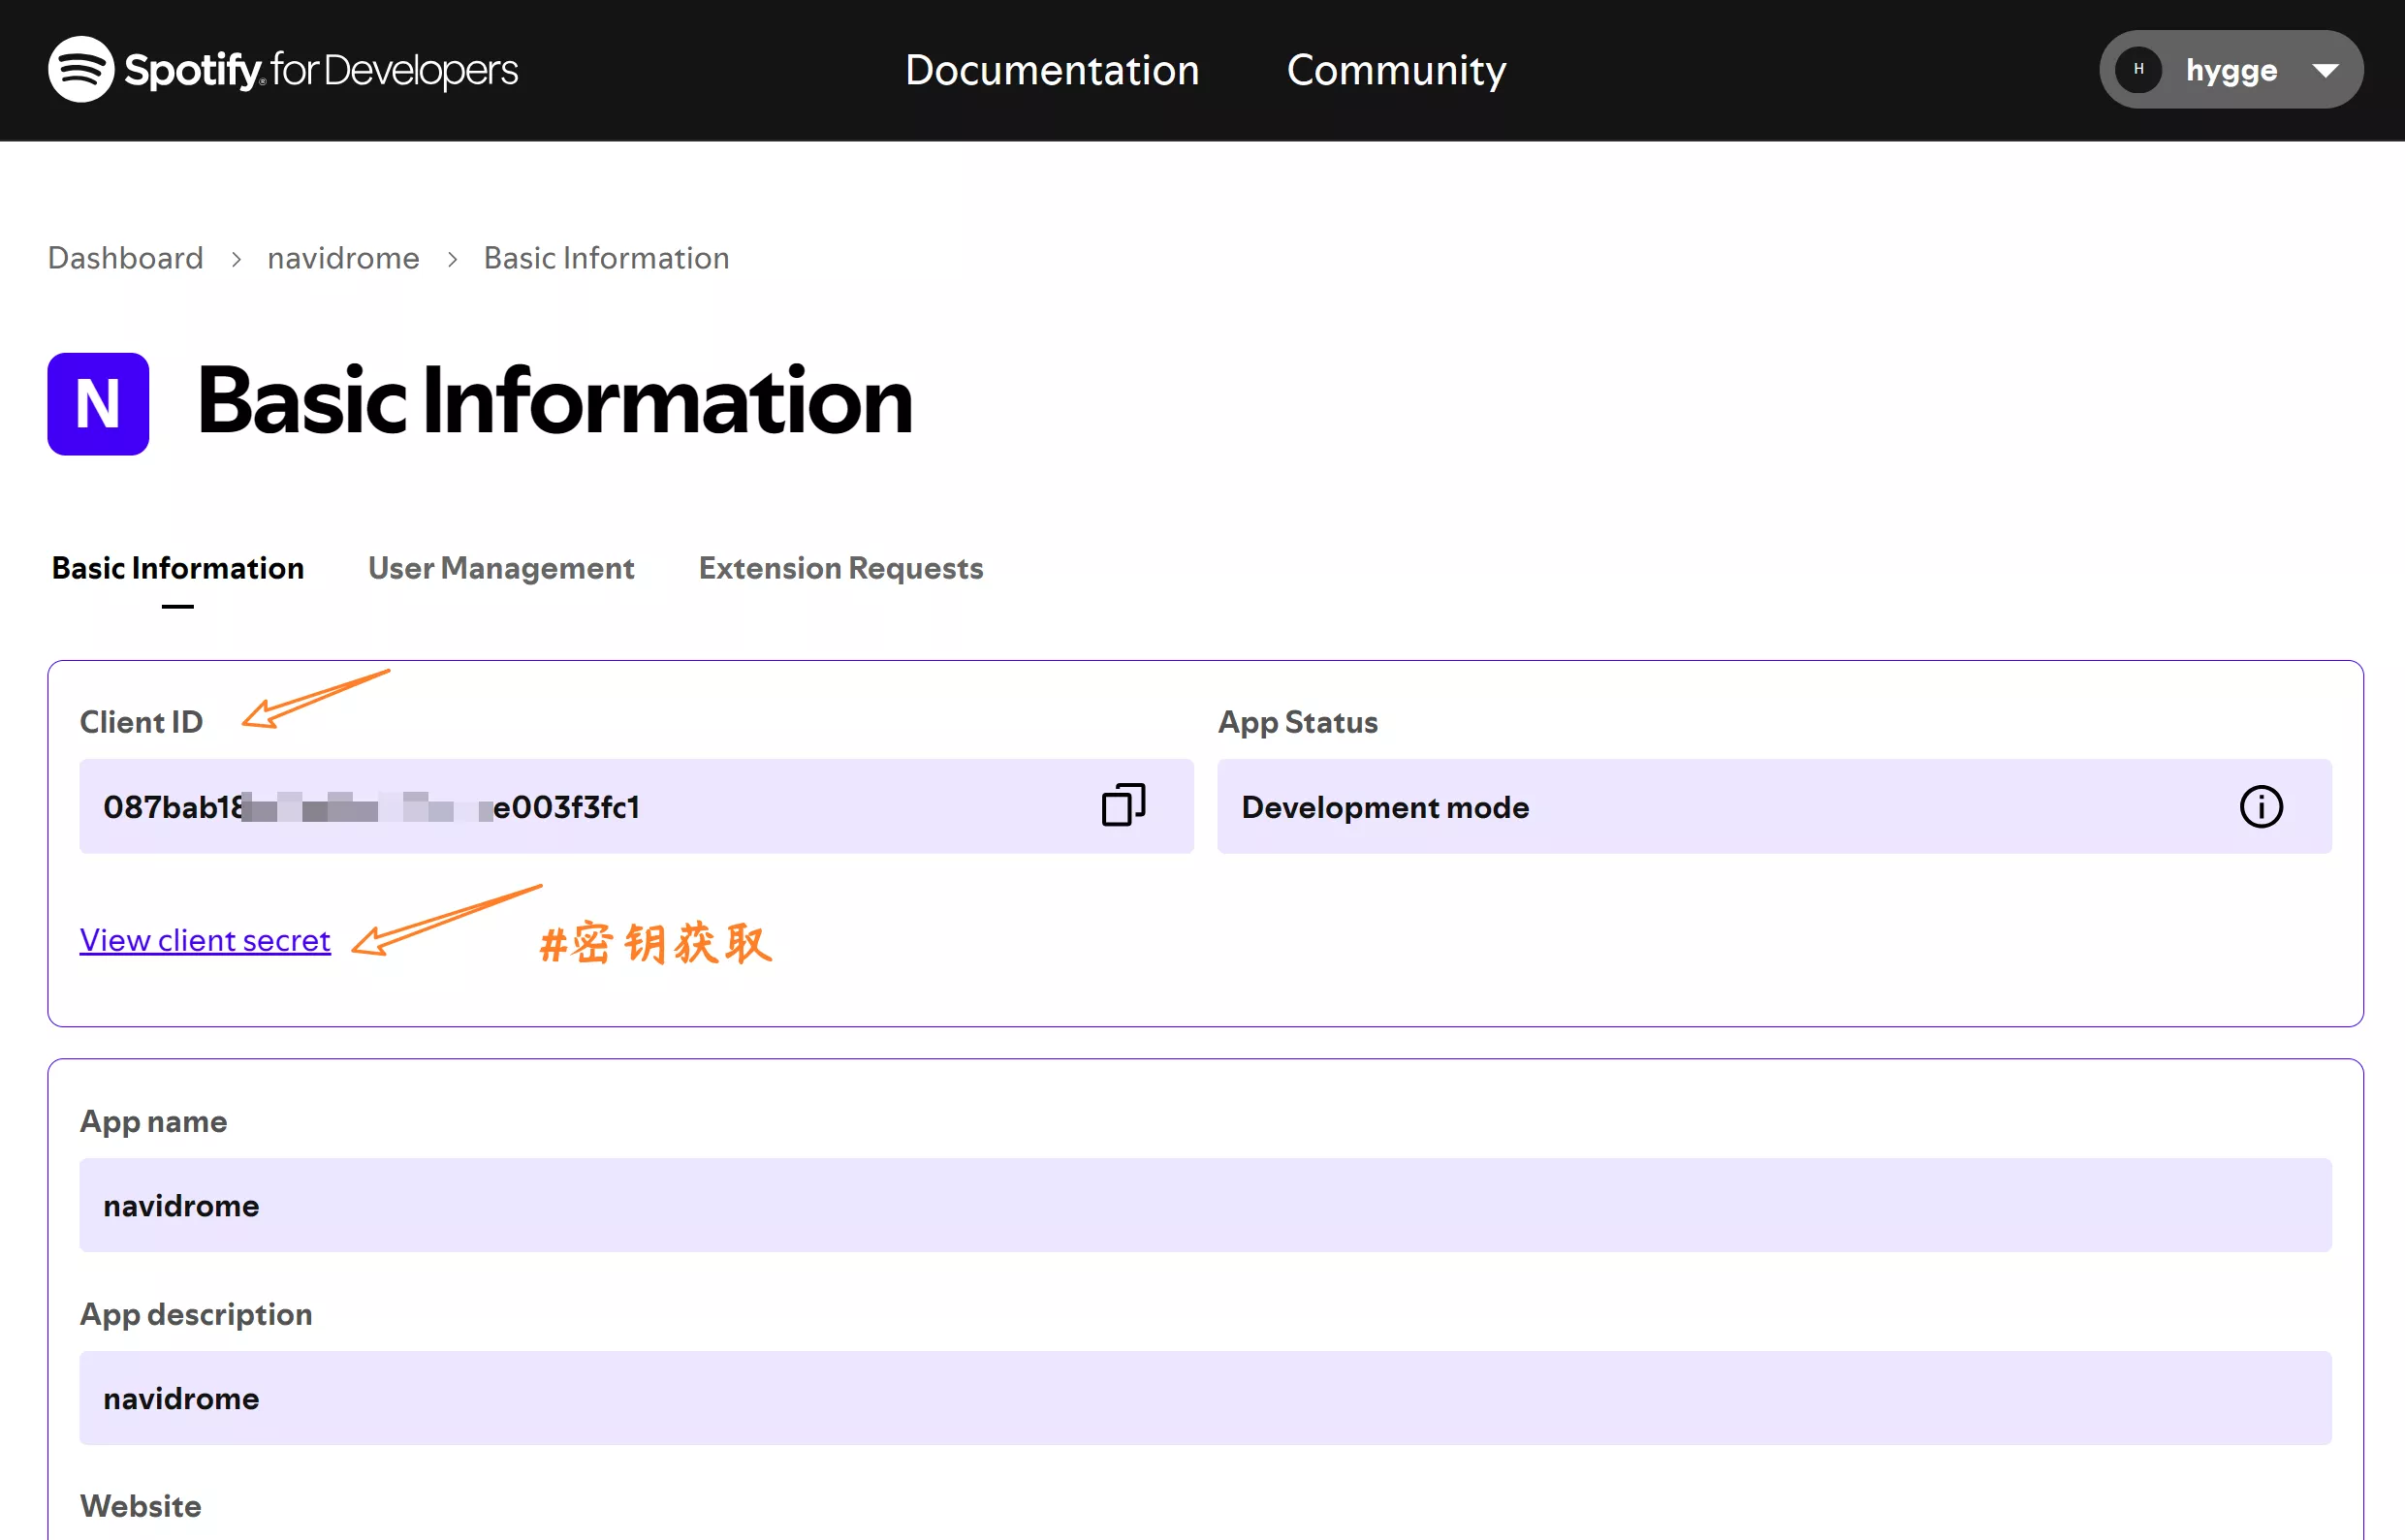Click Basic Information breadcrumb item

click(606, 258)
